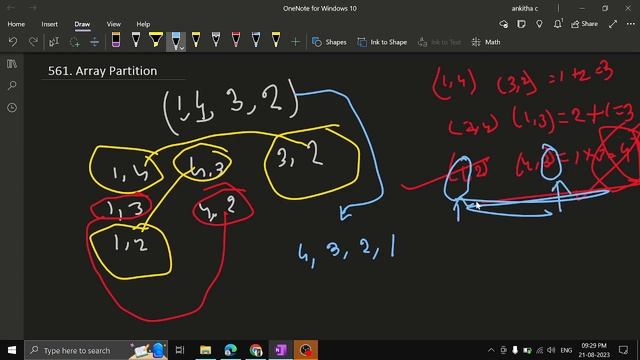Open the volume control in system tray

[x=551, y=350]
